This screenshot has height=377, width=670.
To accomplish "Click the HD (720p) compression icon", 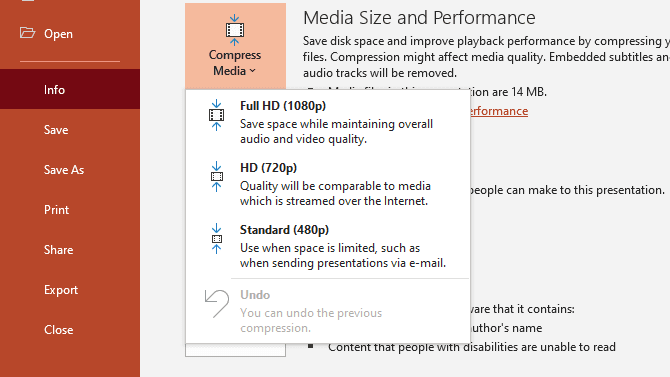I will 217,177.
